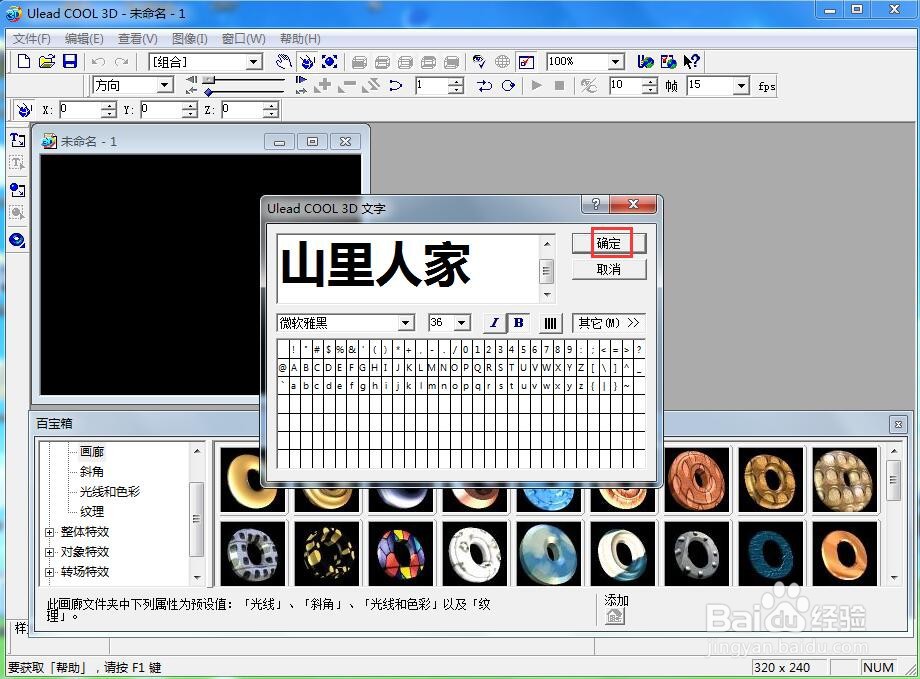
Task: Click the question mark help button in dialog
Action: (x=596, y=204)
